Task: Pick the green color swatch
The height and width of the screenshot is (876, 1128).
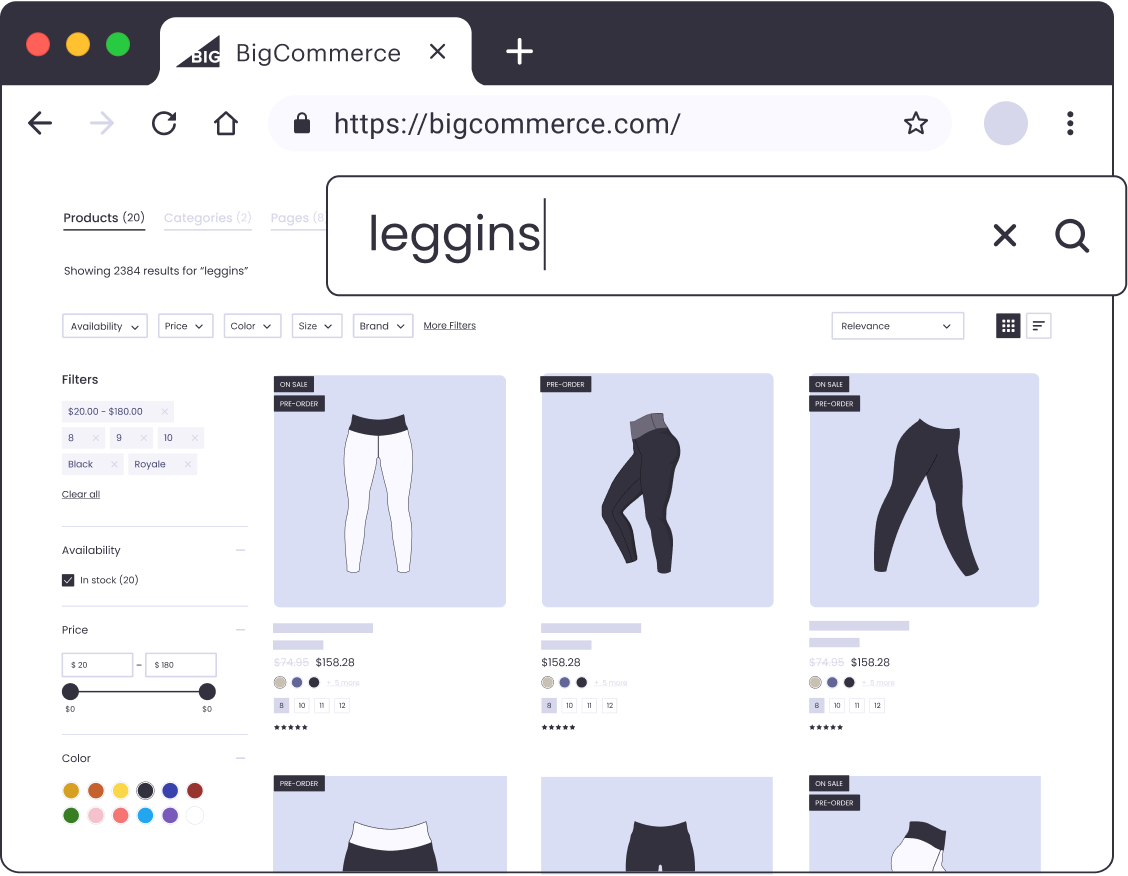Action: 71,816
